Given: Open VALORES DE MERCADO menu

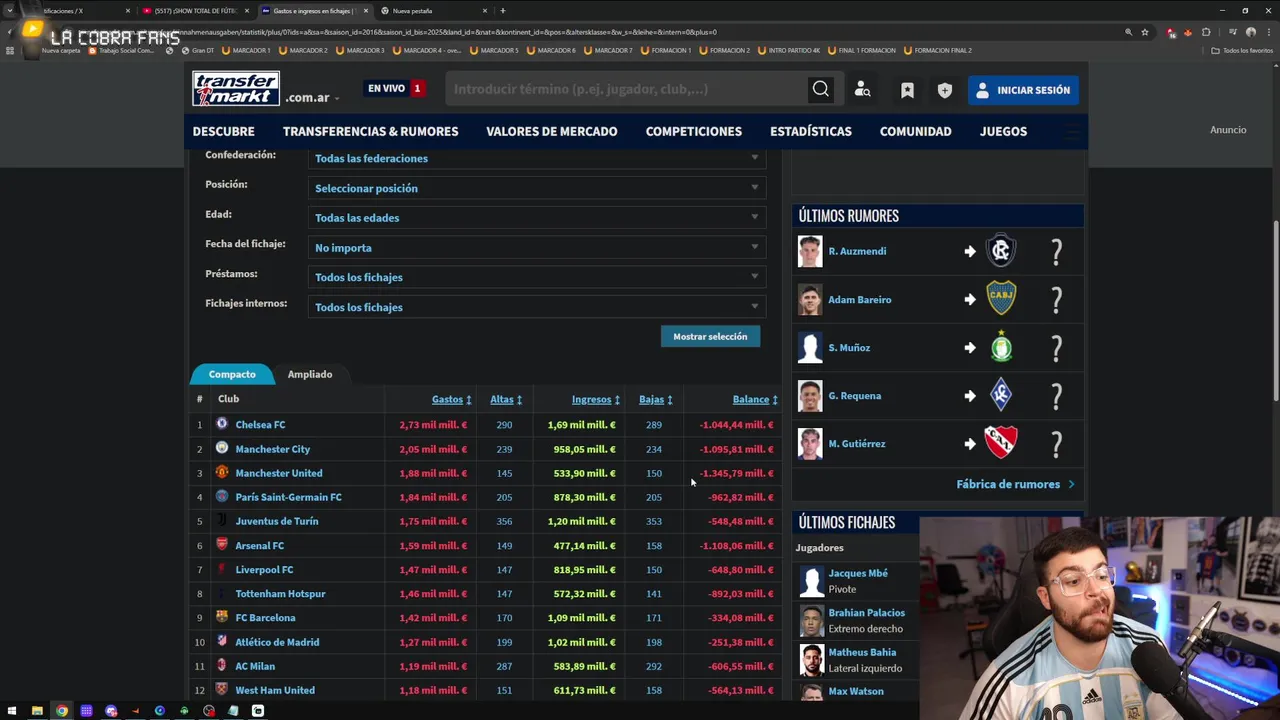Looking at the screenshot, I should (x=551, y=131).
